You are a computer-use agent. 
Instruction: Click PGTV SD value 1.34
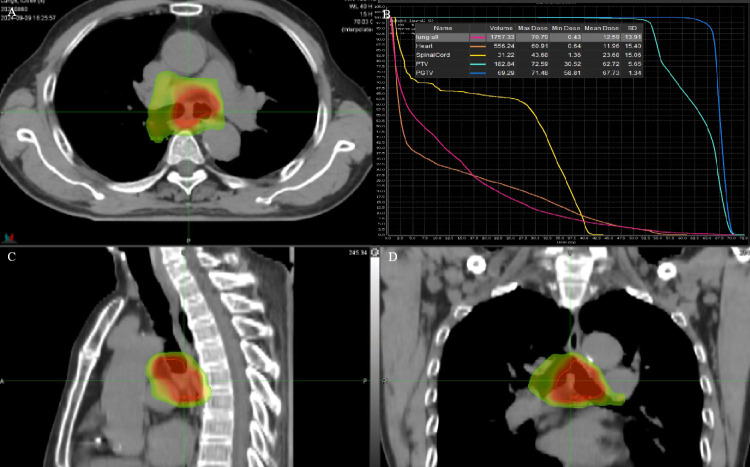click(634, 73)
